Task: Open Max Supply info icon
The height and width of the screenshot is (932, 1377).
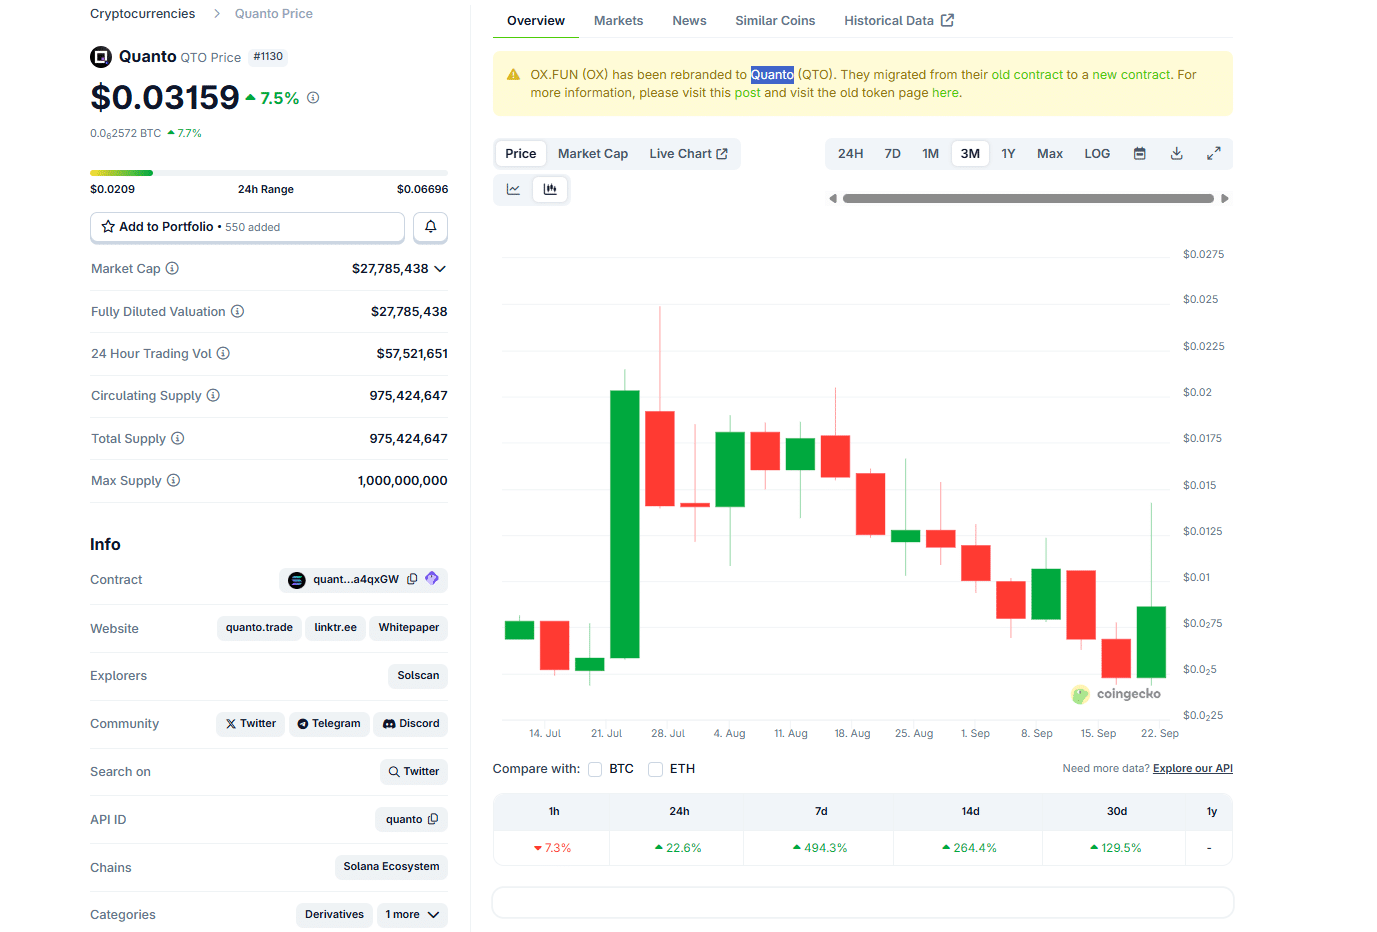Action: pyautogui.click(x=173, y=480)
